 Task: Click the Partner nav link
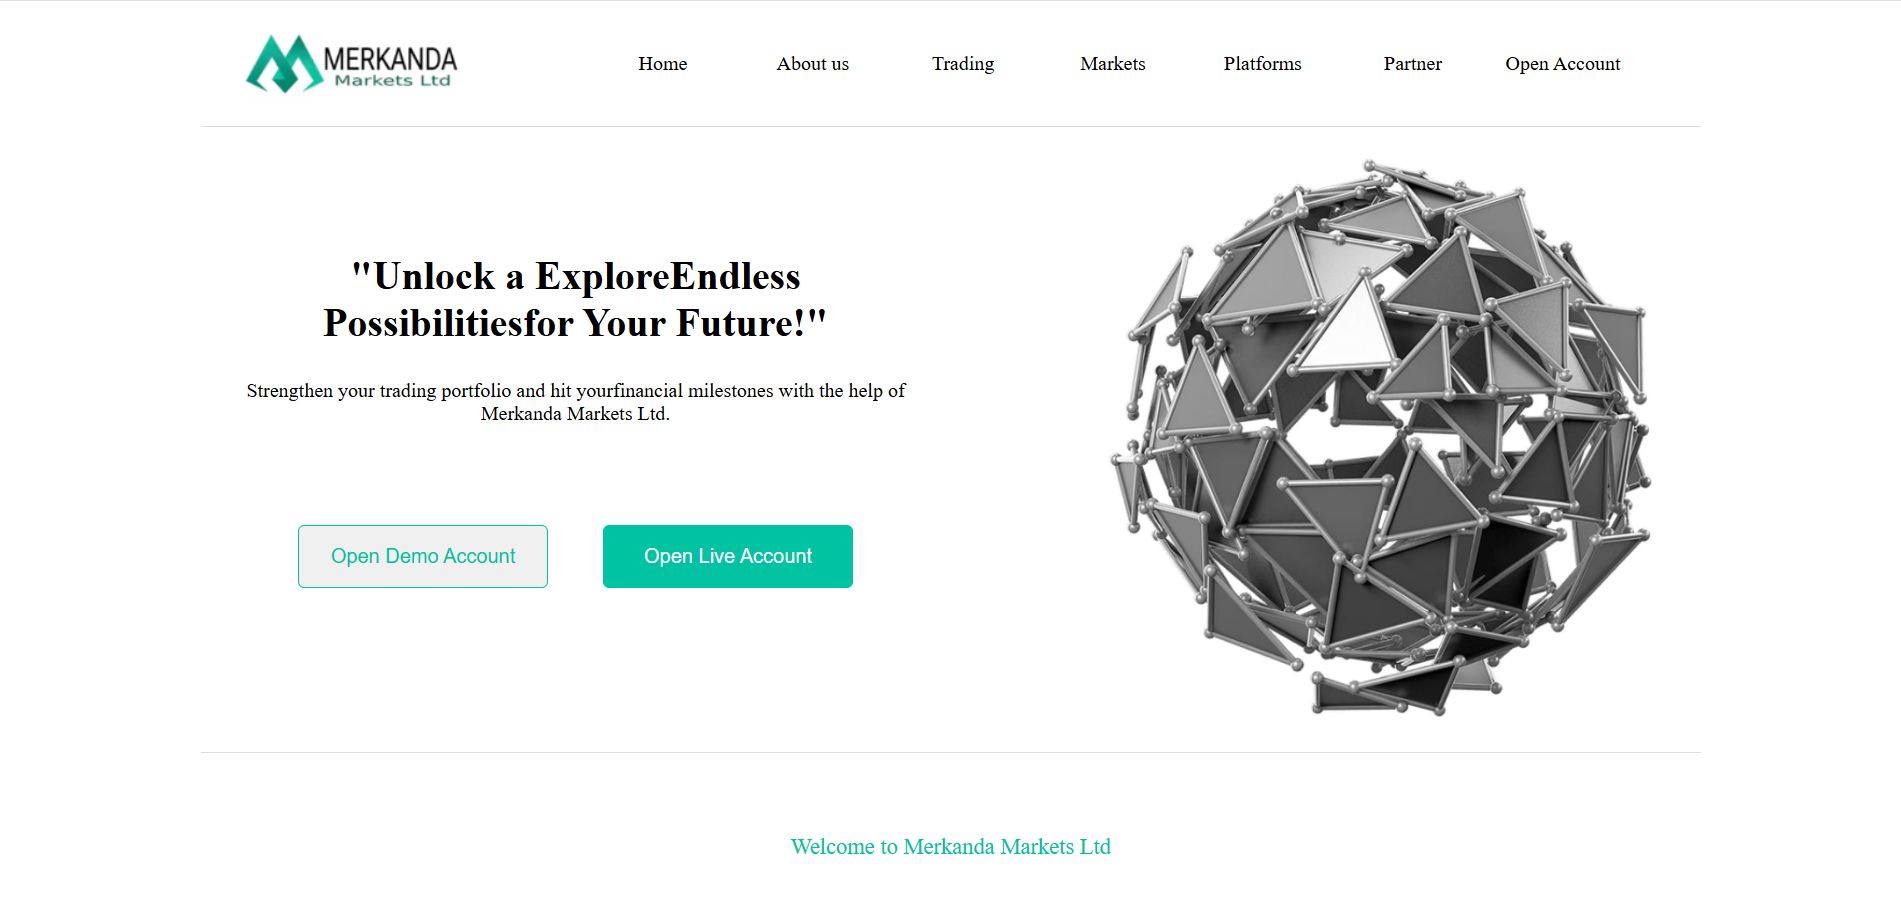pyautogui.click(x=1412, y=64)
